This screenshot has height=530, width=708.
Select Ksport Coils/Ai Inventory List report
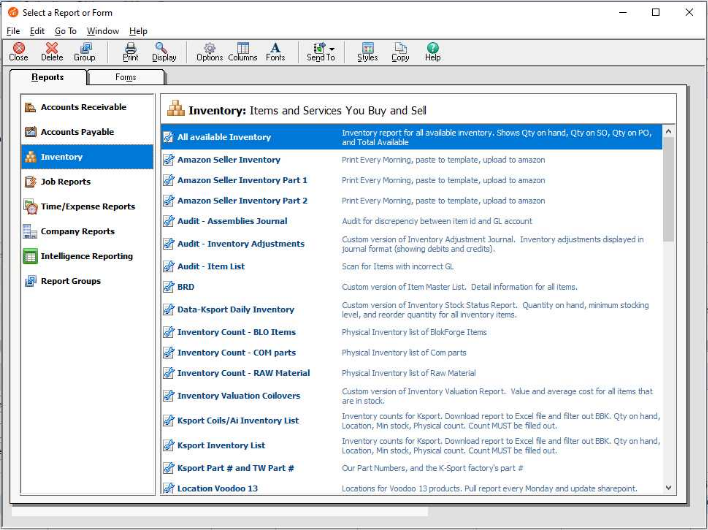pyautogui.click(x=412, y=421)
